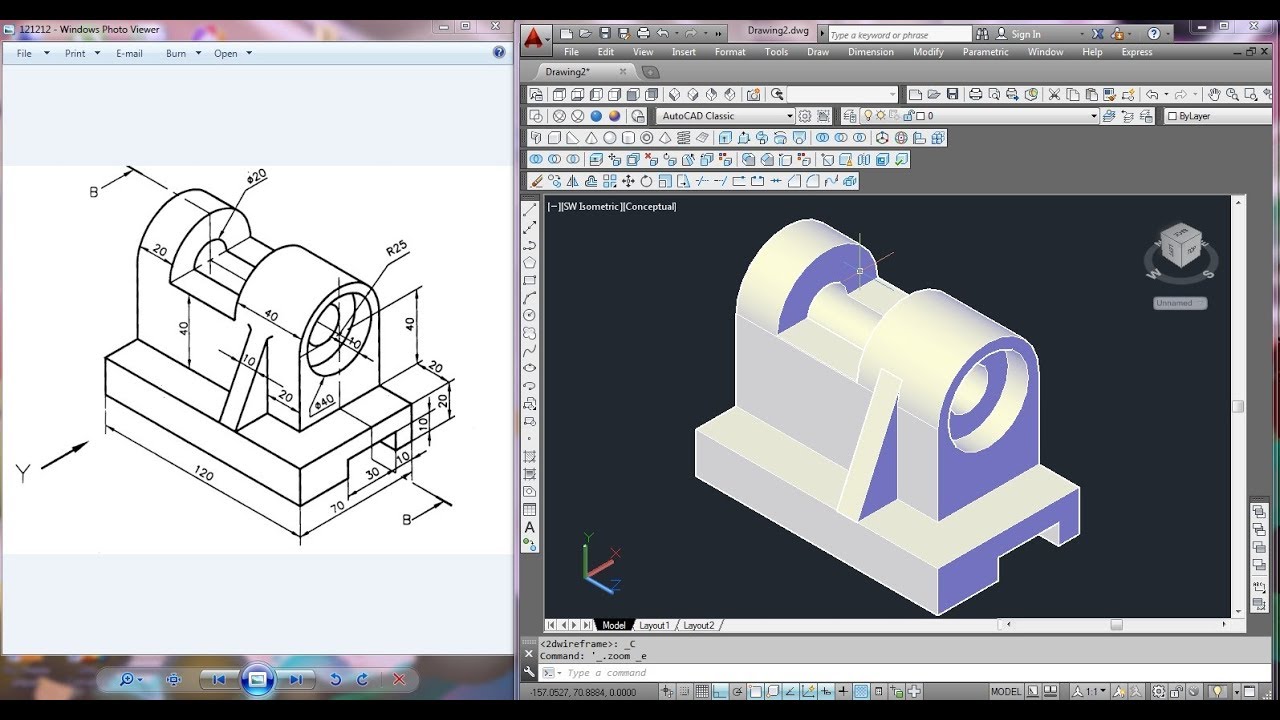
Task: Click the Delete red X in Photo Viewer
Action: pyautogui.click(x=399, y=679)
